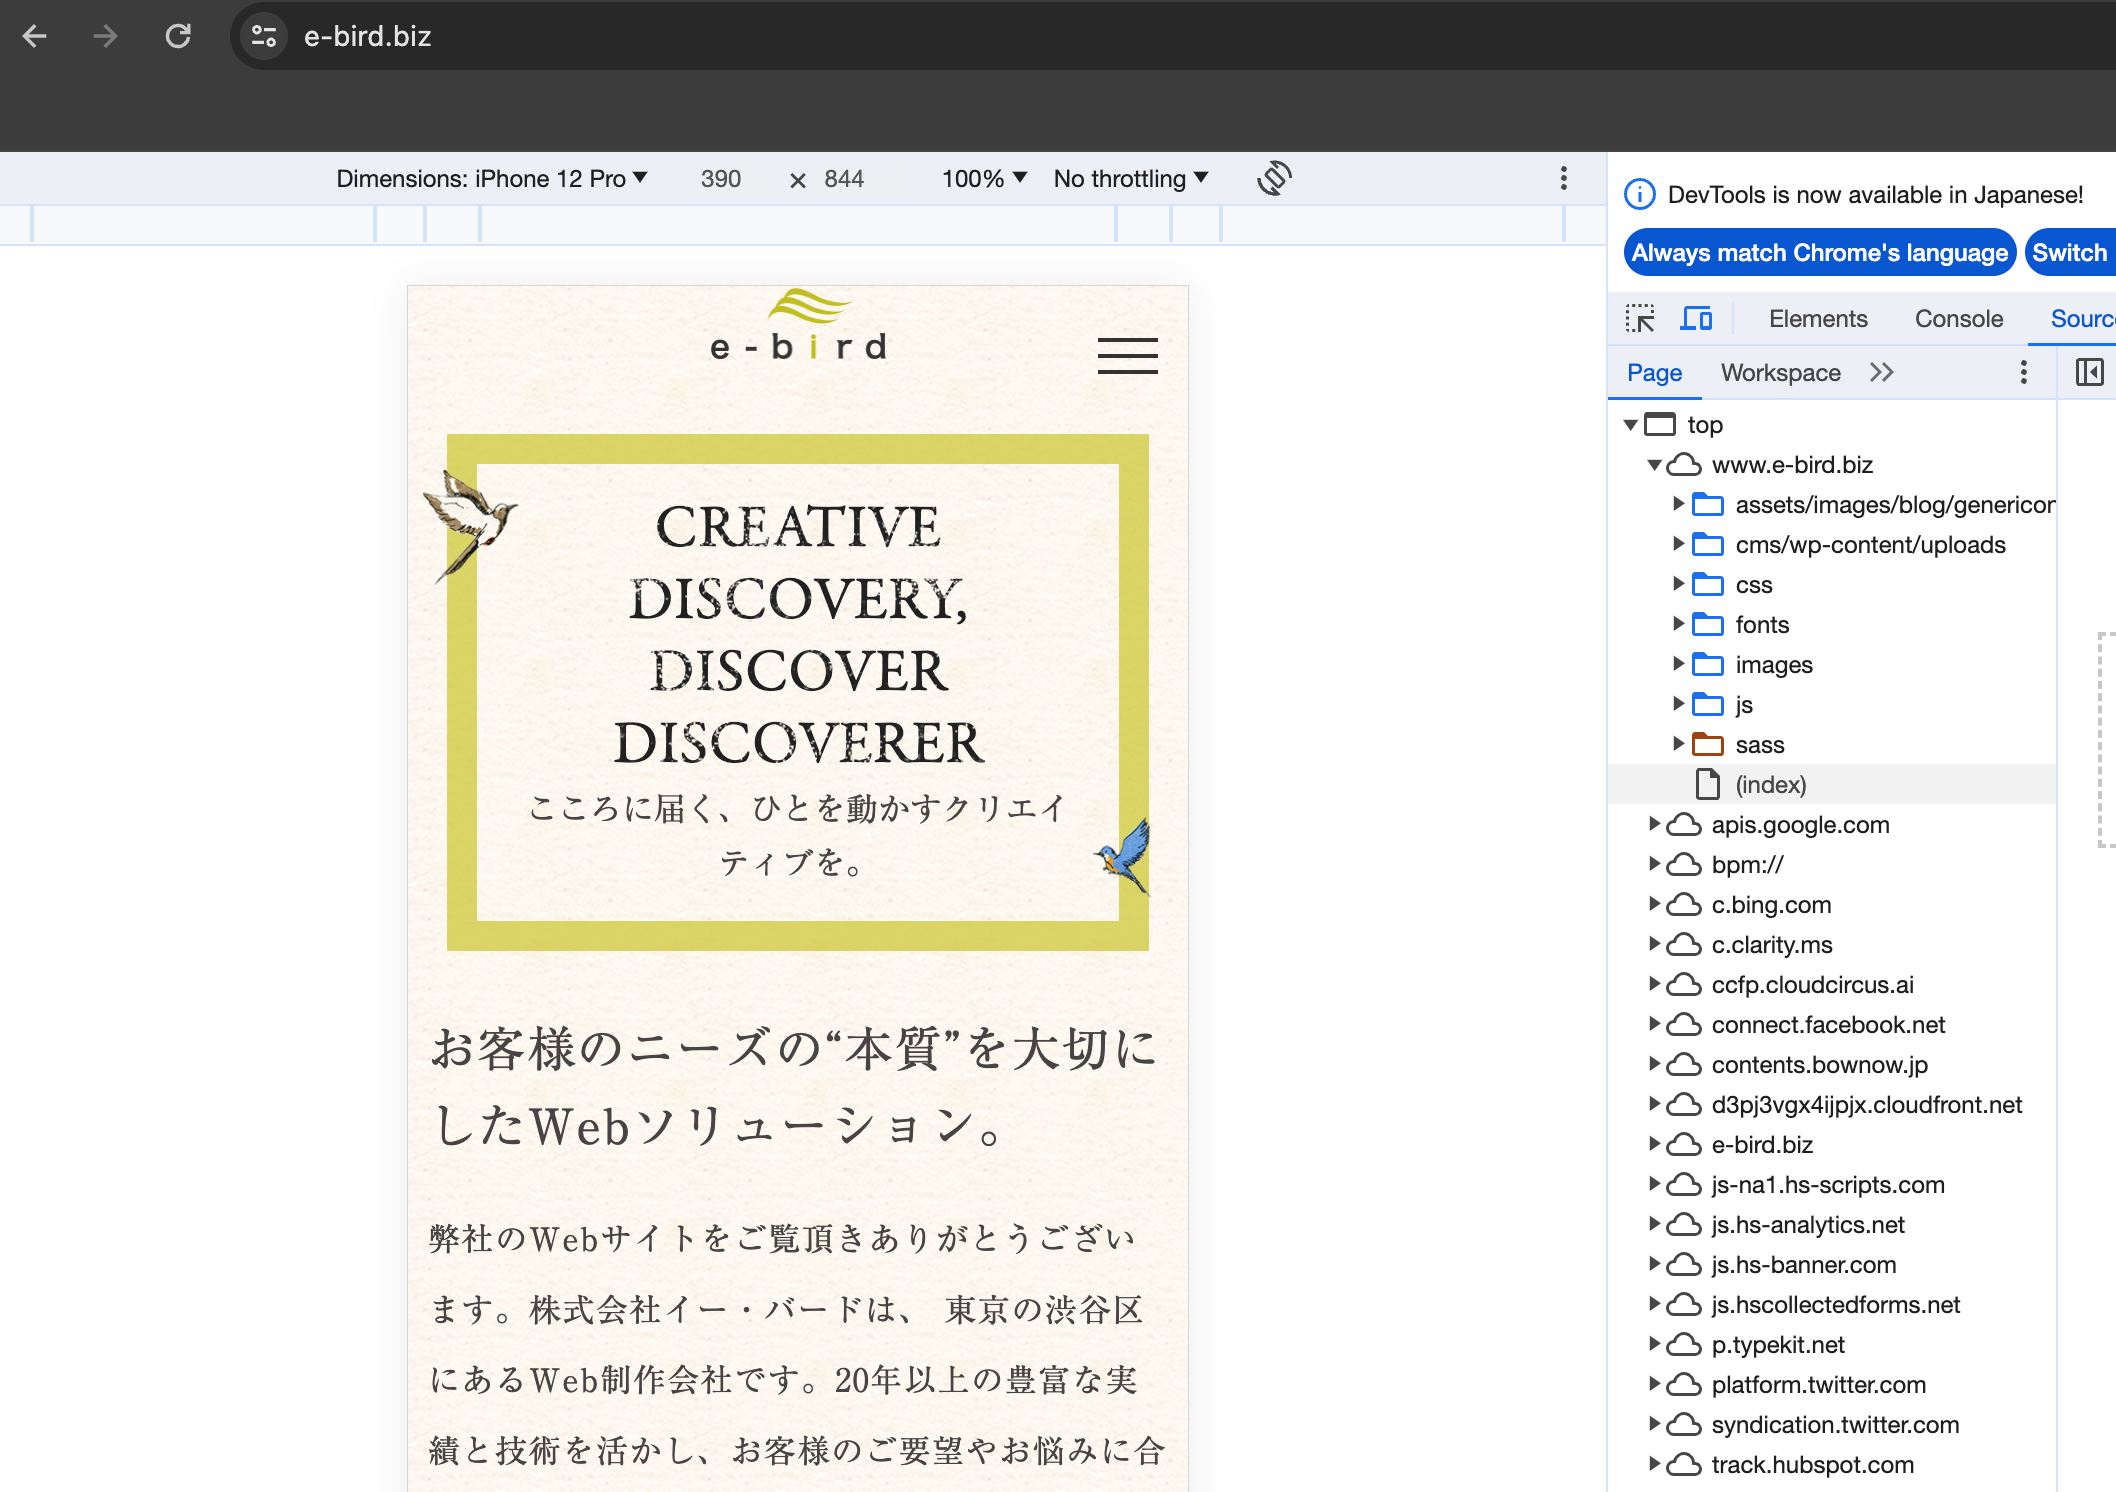Image resolution: width=2116 pixels, height=1492 pixels.
Task: Switch to the Workspace tab
Action: pos(1780,372)
